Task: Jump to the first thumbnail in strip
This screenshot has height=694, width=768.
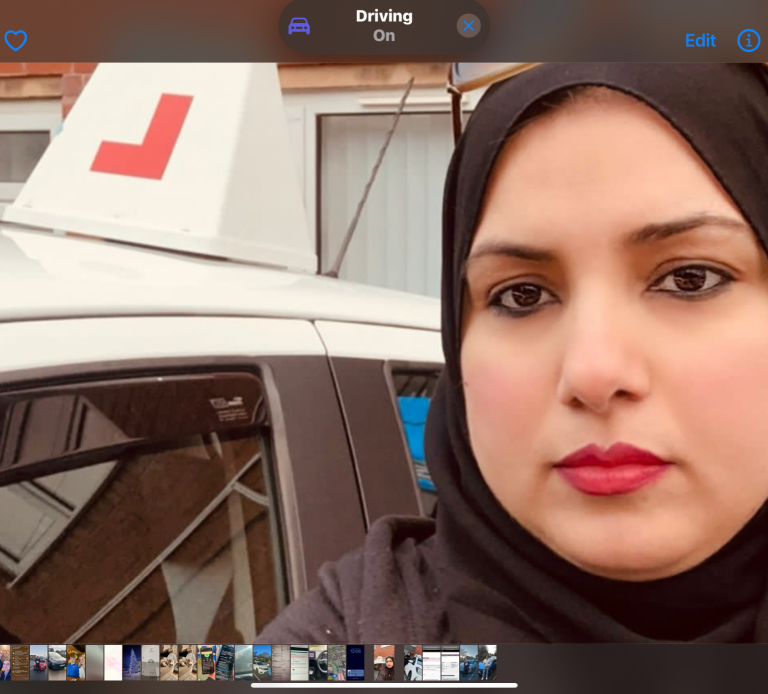Action: coord(5,663)
